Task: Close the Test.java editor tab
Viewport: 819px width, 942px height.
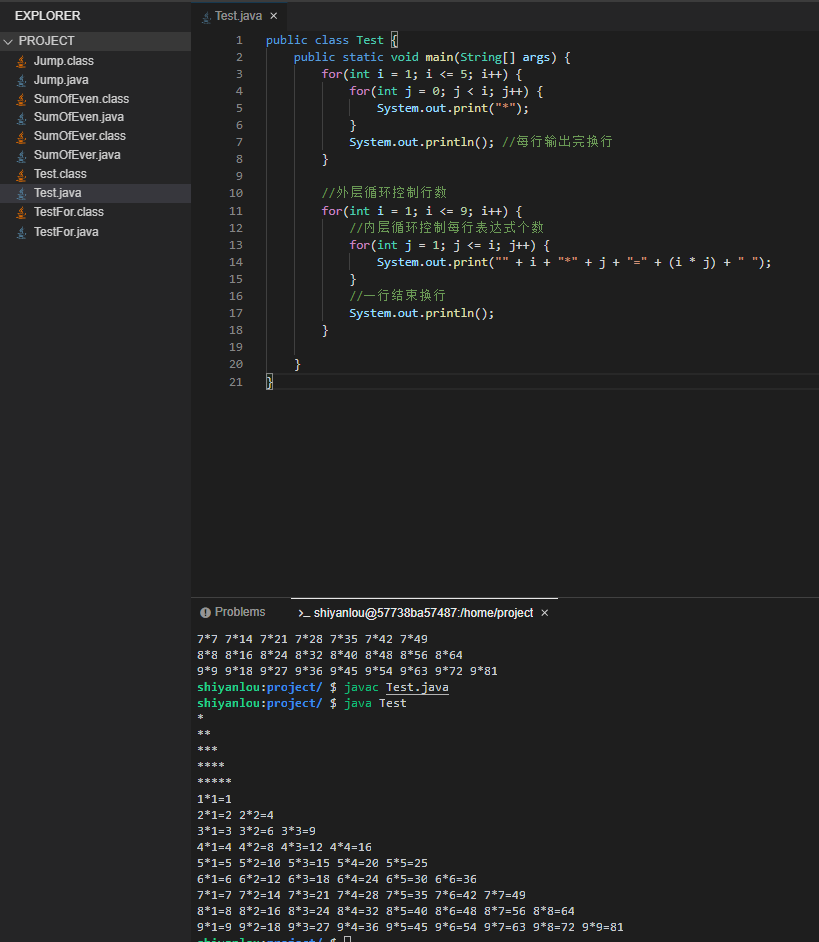Action: click(274, 16)
